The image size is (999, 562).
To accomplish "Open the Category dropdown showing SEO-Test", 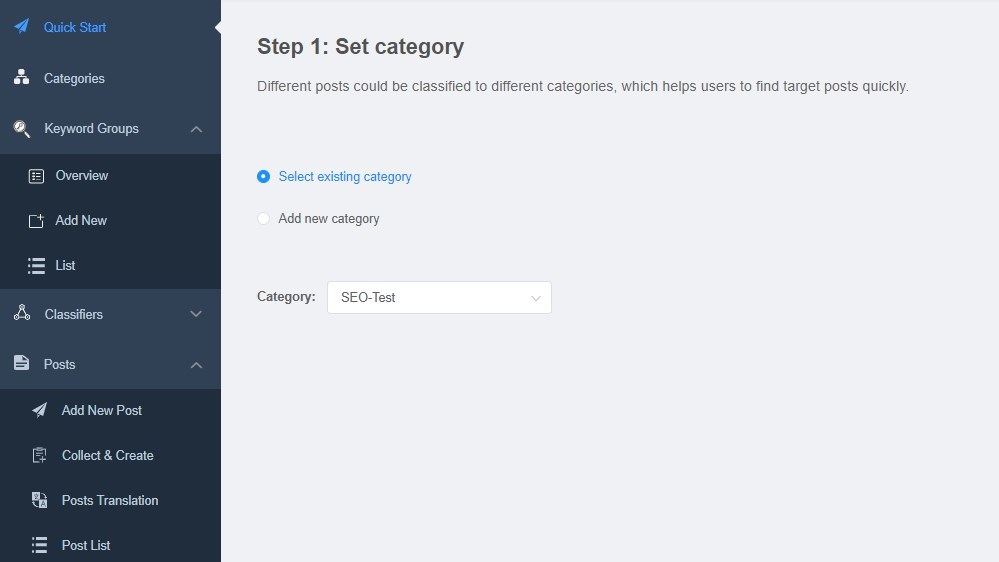I will pyautogui.click(x=439, y=298).
